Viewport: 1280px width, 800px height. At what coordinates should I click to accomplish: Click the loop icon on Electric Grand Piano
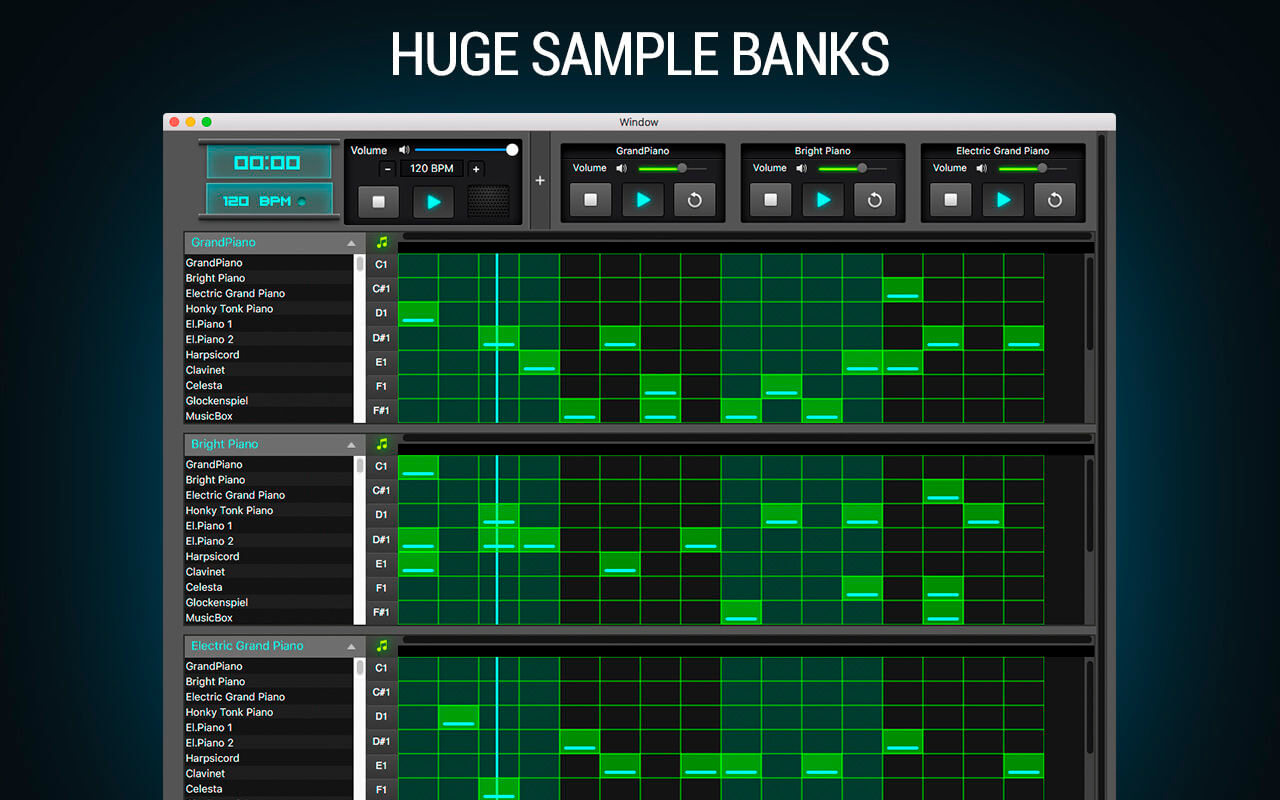coord(1054,200)
